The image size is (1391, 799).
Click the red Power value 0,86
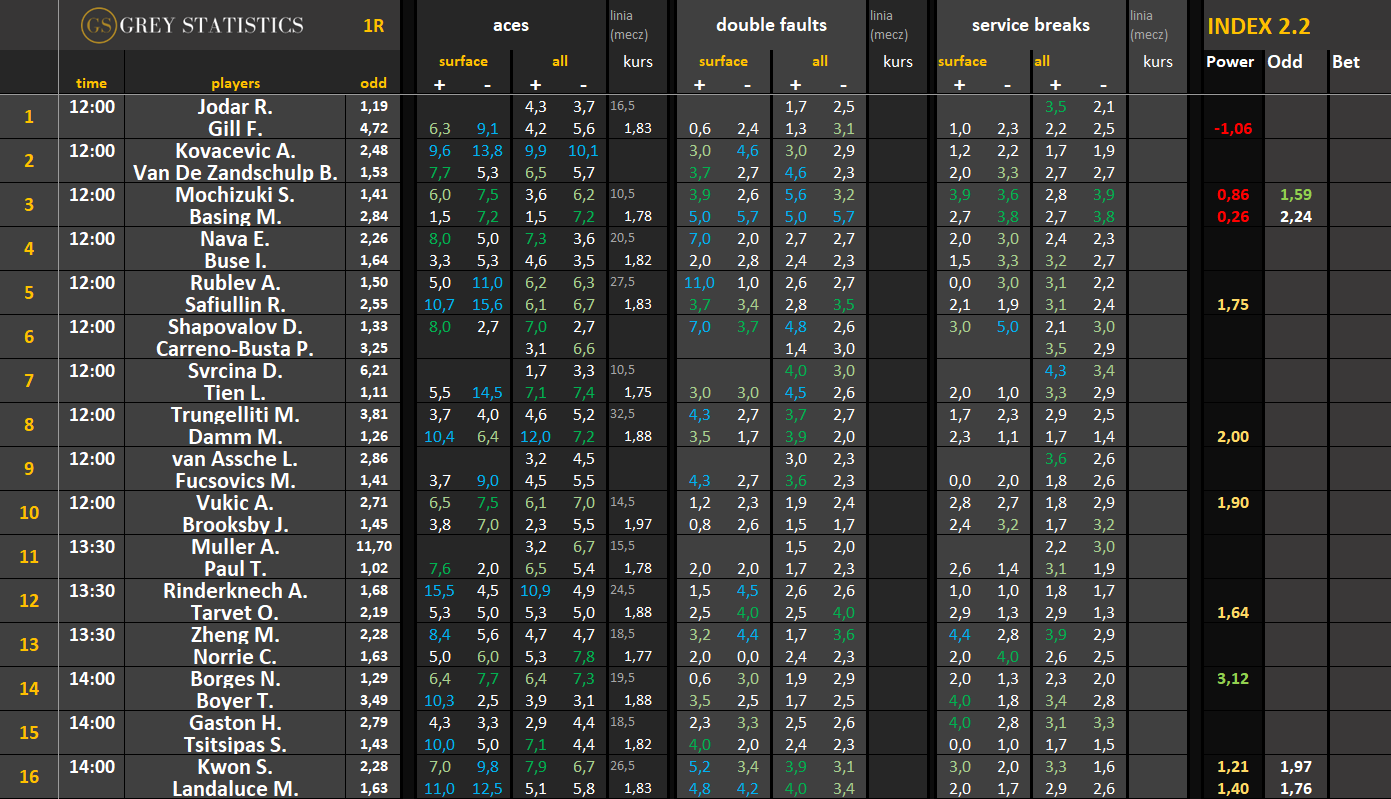1234,194
